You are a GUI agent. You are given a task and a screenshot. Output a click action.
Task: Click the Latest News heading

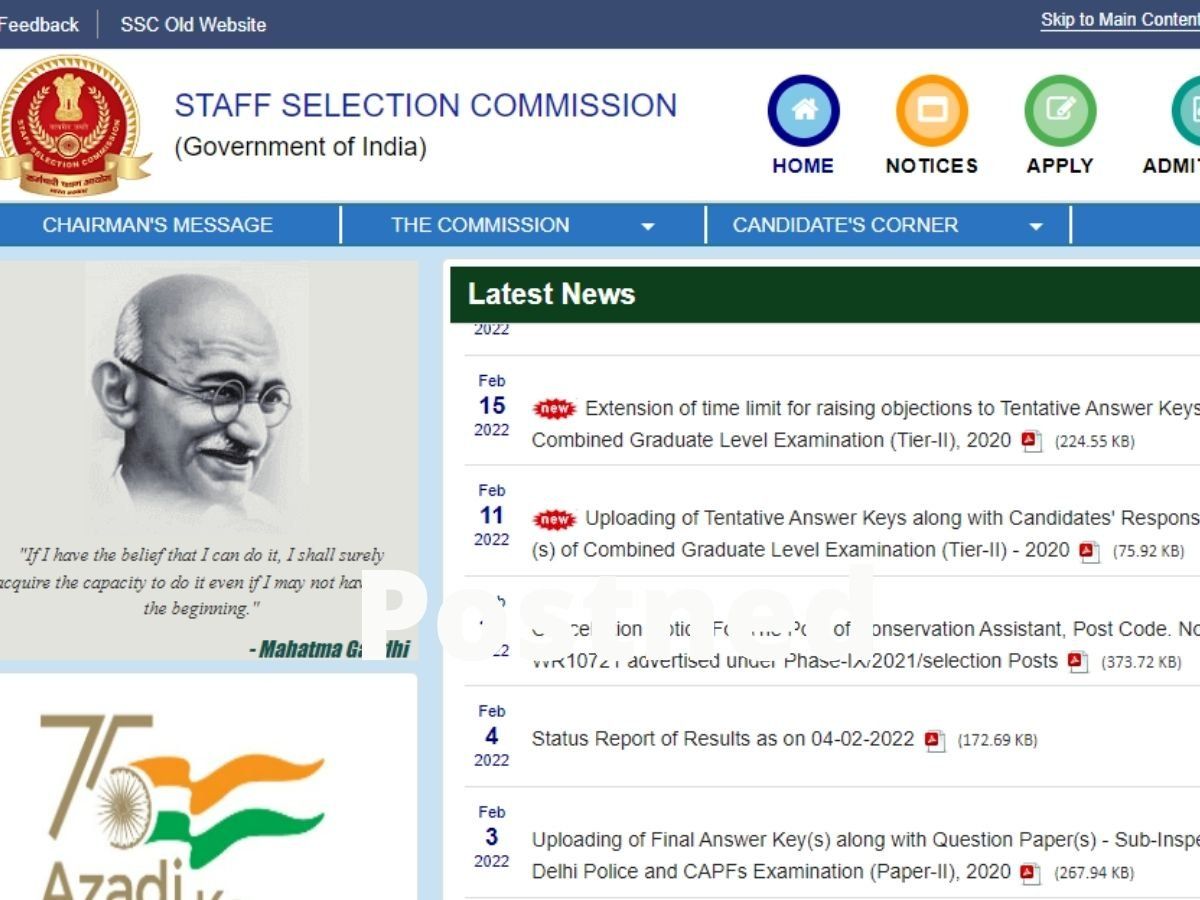pos(551,294)
